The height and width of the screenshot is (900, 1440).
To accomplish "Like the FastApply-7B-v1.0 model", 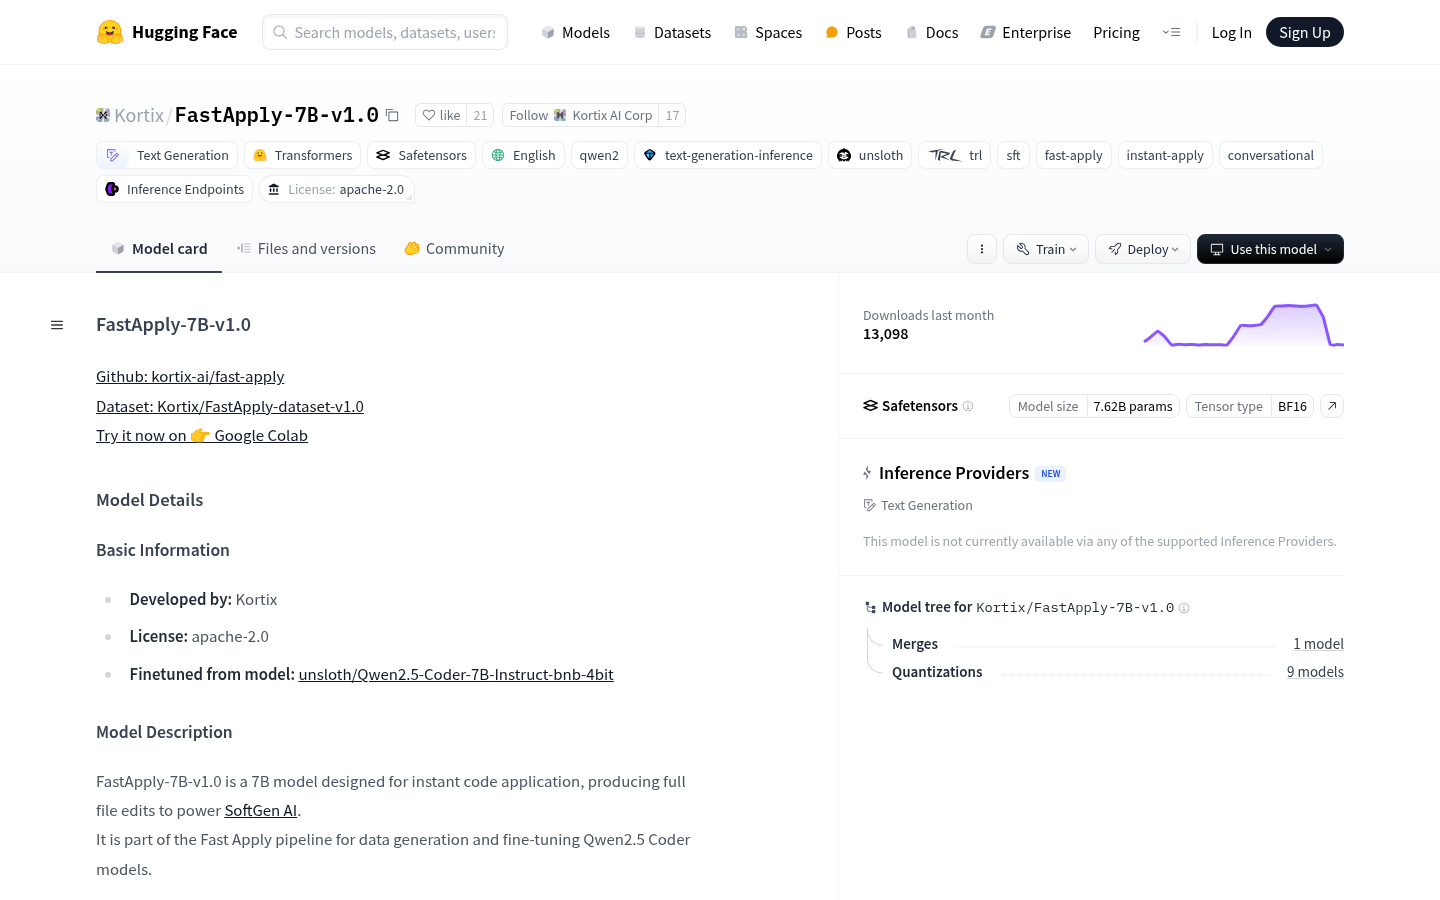I will coord(441,115).
